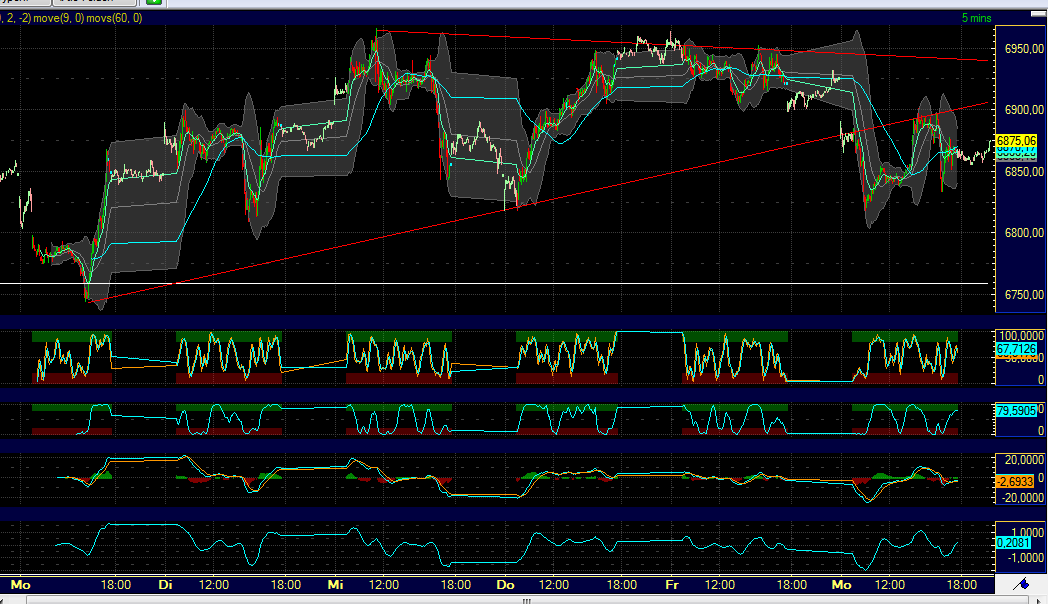1048x604 pixels.
Task: Select the blue pointer icon at bottom right
Action: point(1022,584)
